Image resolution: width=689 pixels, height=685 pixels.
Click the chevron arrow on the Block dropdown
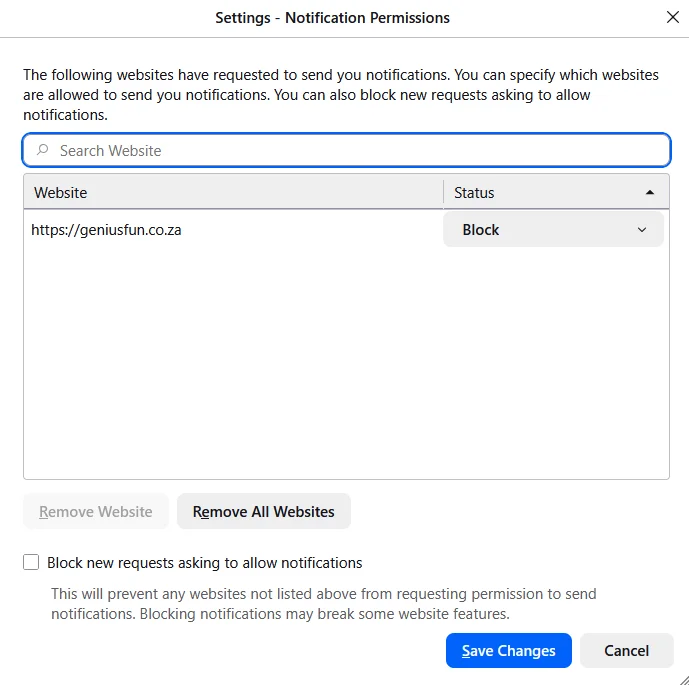642,230
